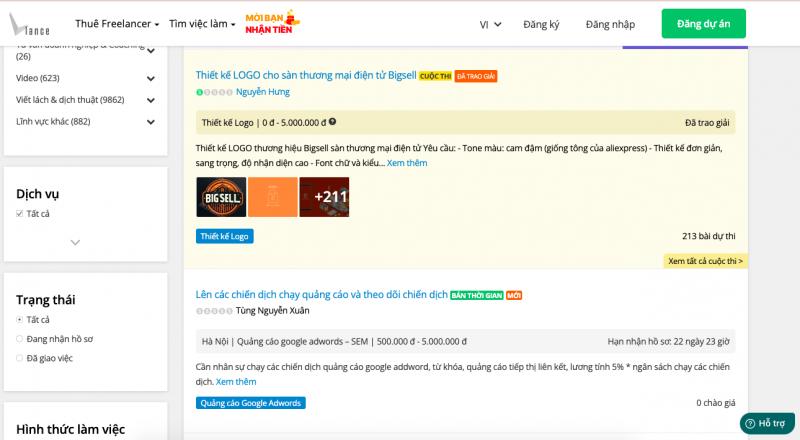Select Viết lách & dịch thuật (9862)
Screen dimensions: 800x440
(70, 100)
